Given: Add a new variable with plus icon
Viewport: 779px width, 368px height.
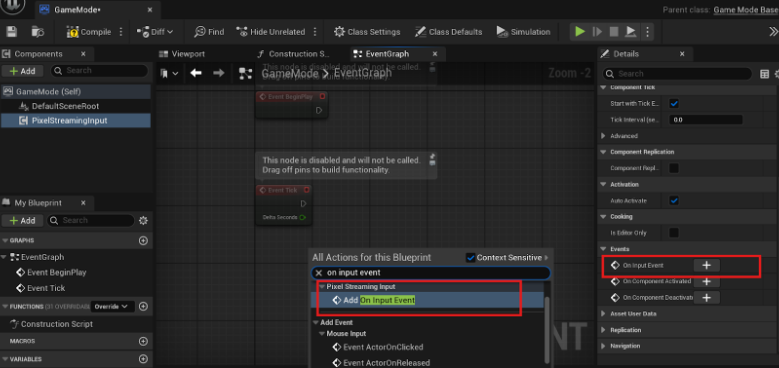Looking at the screenshot, I should coord(144,359).
